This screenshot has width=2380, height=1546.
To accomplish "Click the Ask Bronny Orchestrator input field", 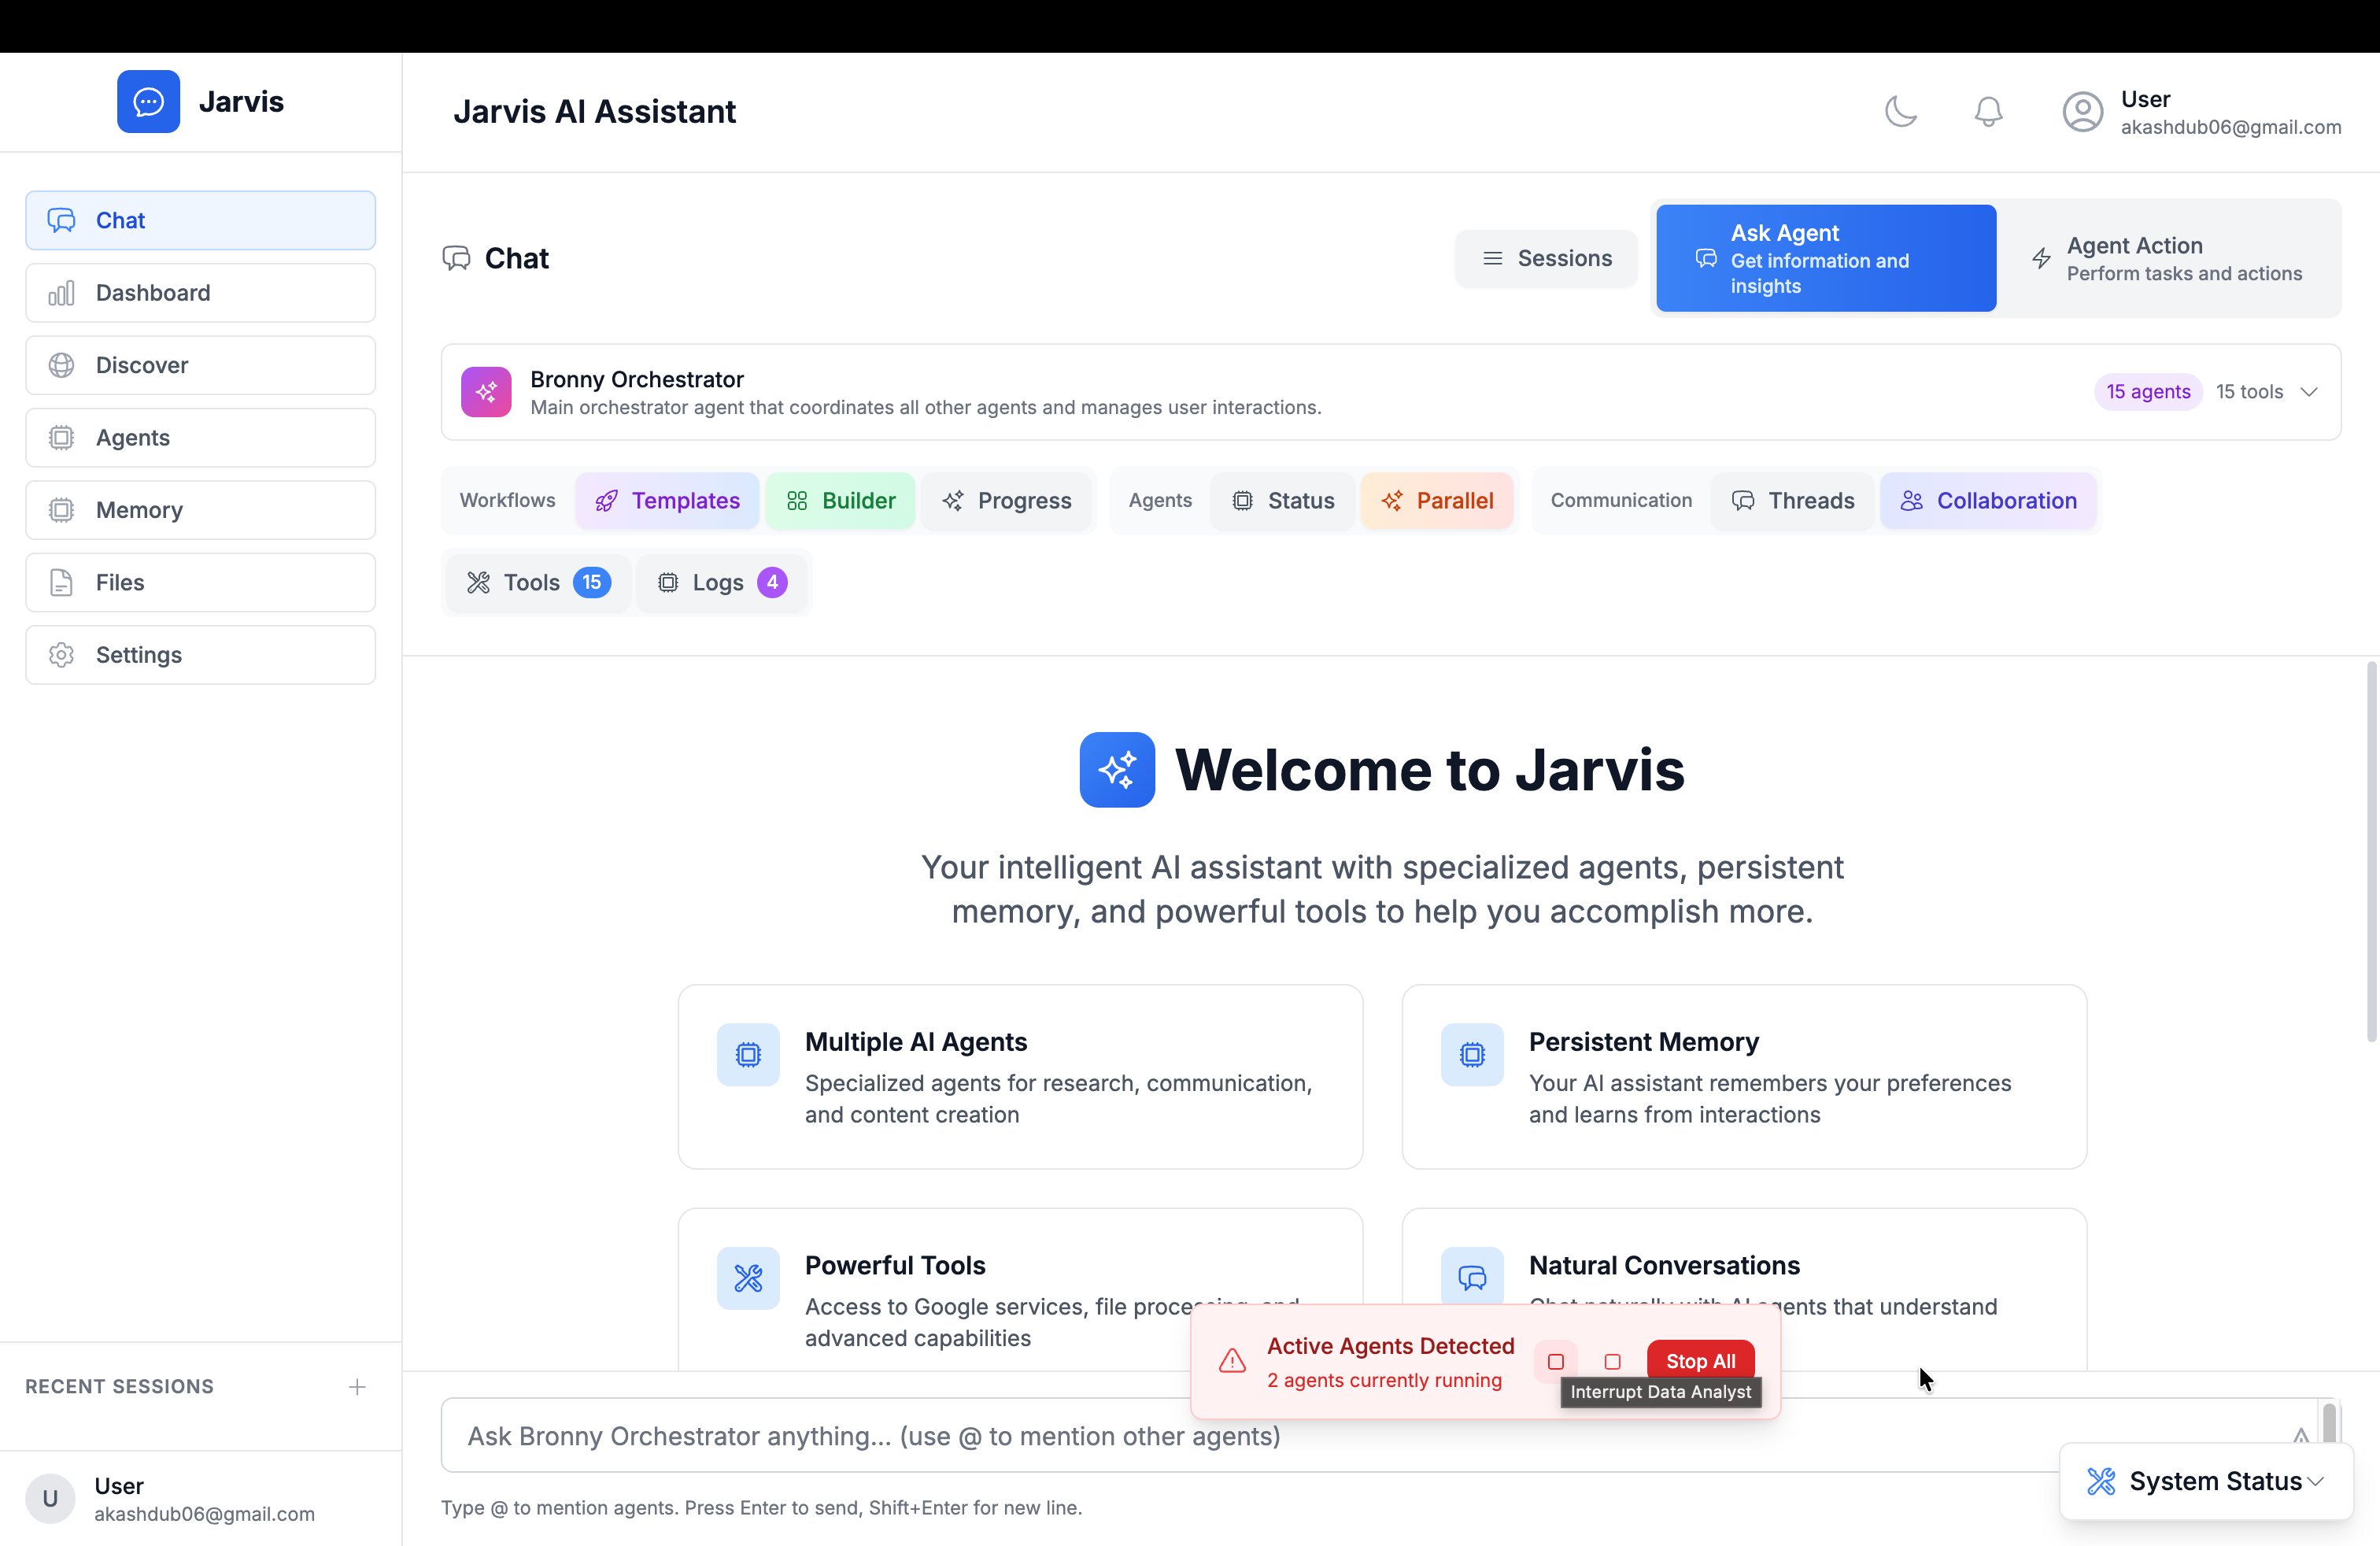I will click(1200, 1436).
